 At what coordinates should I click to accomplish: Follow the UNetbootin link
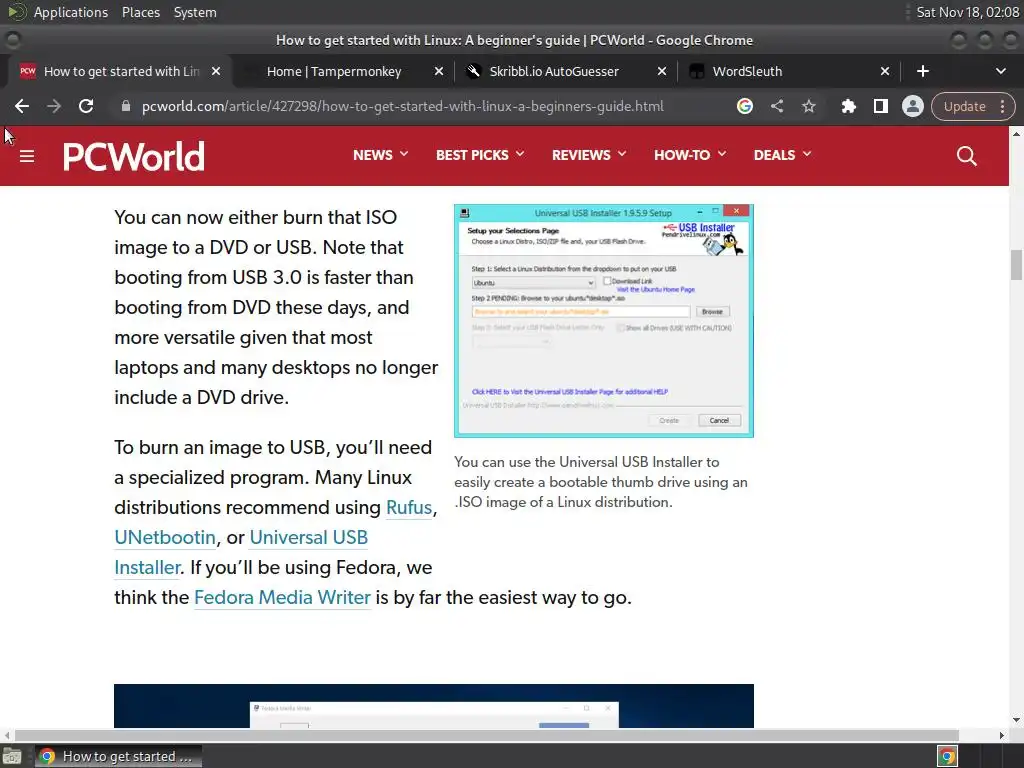(165, 537)
